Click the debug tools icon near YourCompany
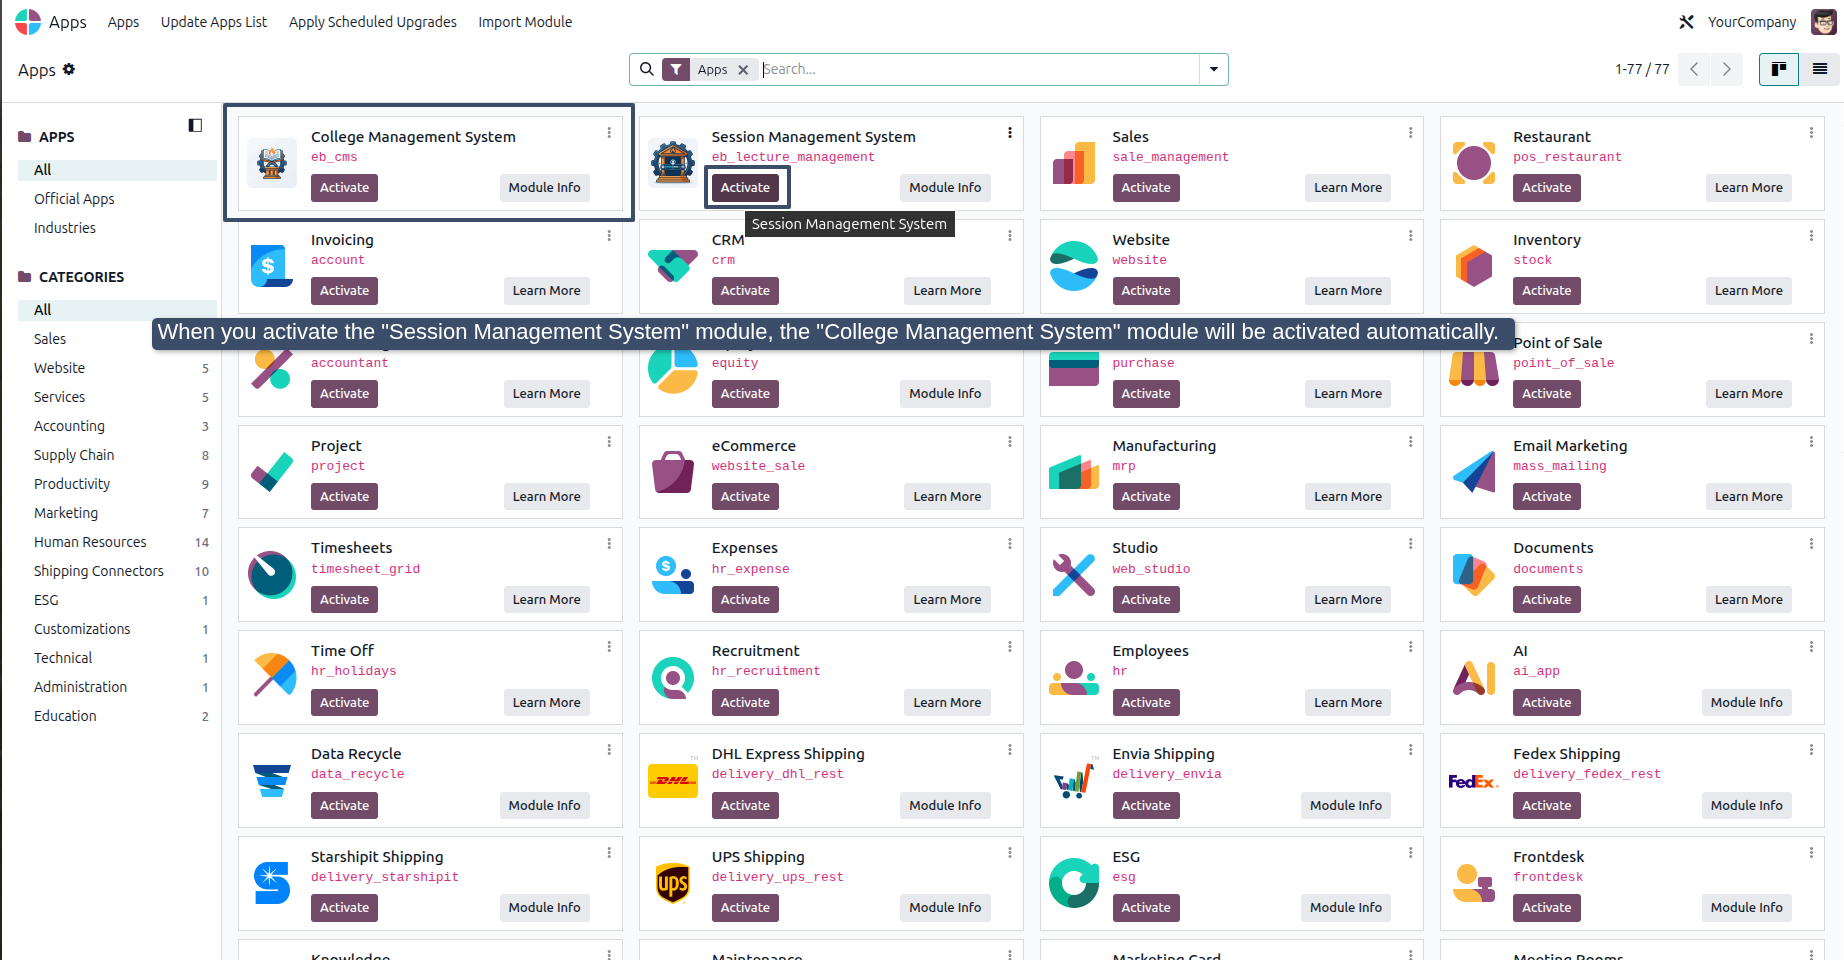The height and width of the screenshot is (960, 1844). pos(1686,22)
